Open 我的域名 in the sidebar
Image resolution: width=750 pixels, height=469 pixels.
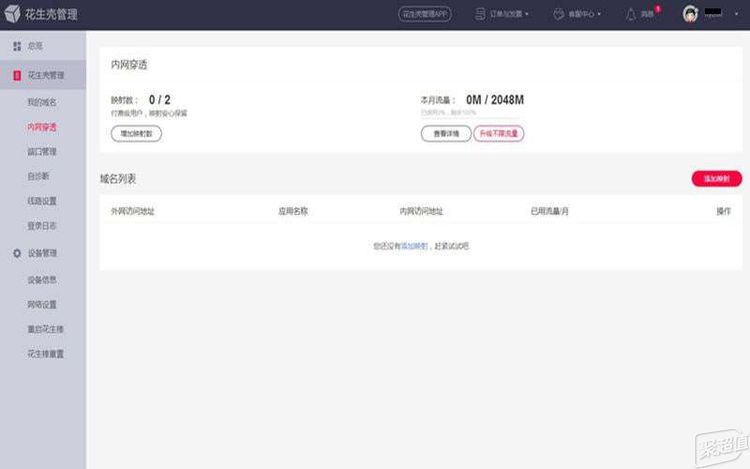[x=42, y=102]
